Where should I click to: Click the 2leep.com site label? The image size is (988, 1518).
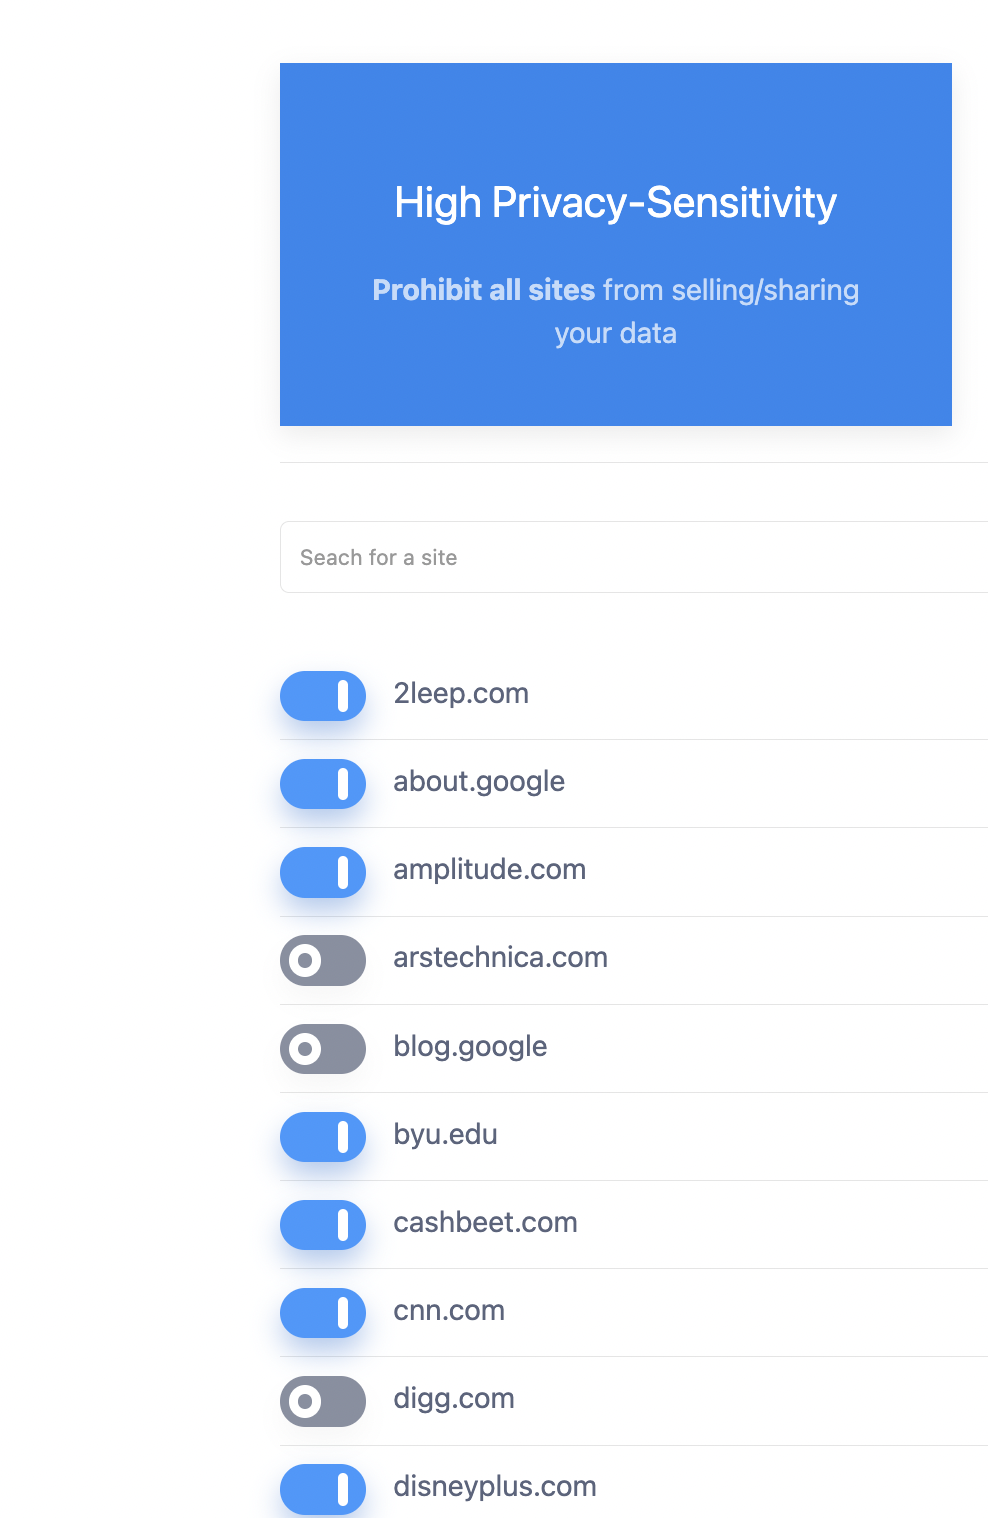461,693
